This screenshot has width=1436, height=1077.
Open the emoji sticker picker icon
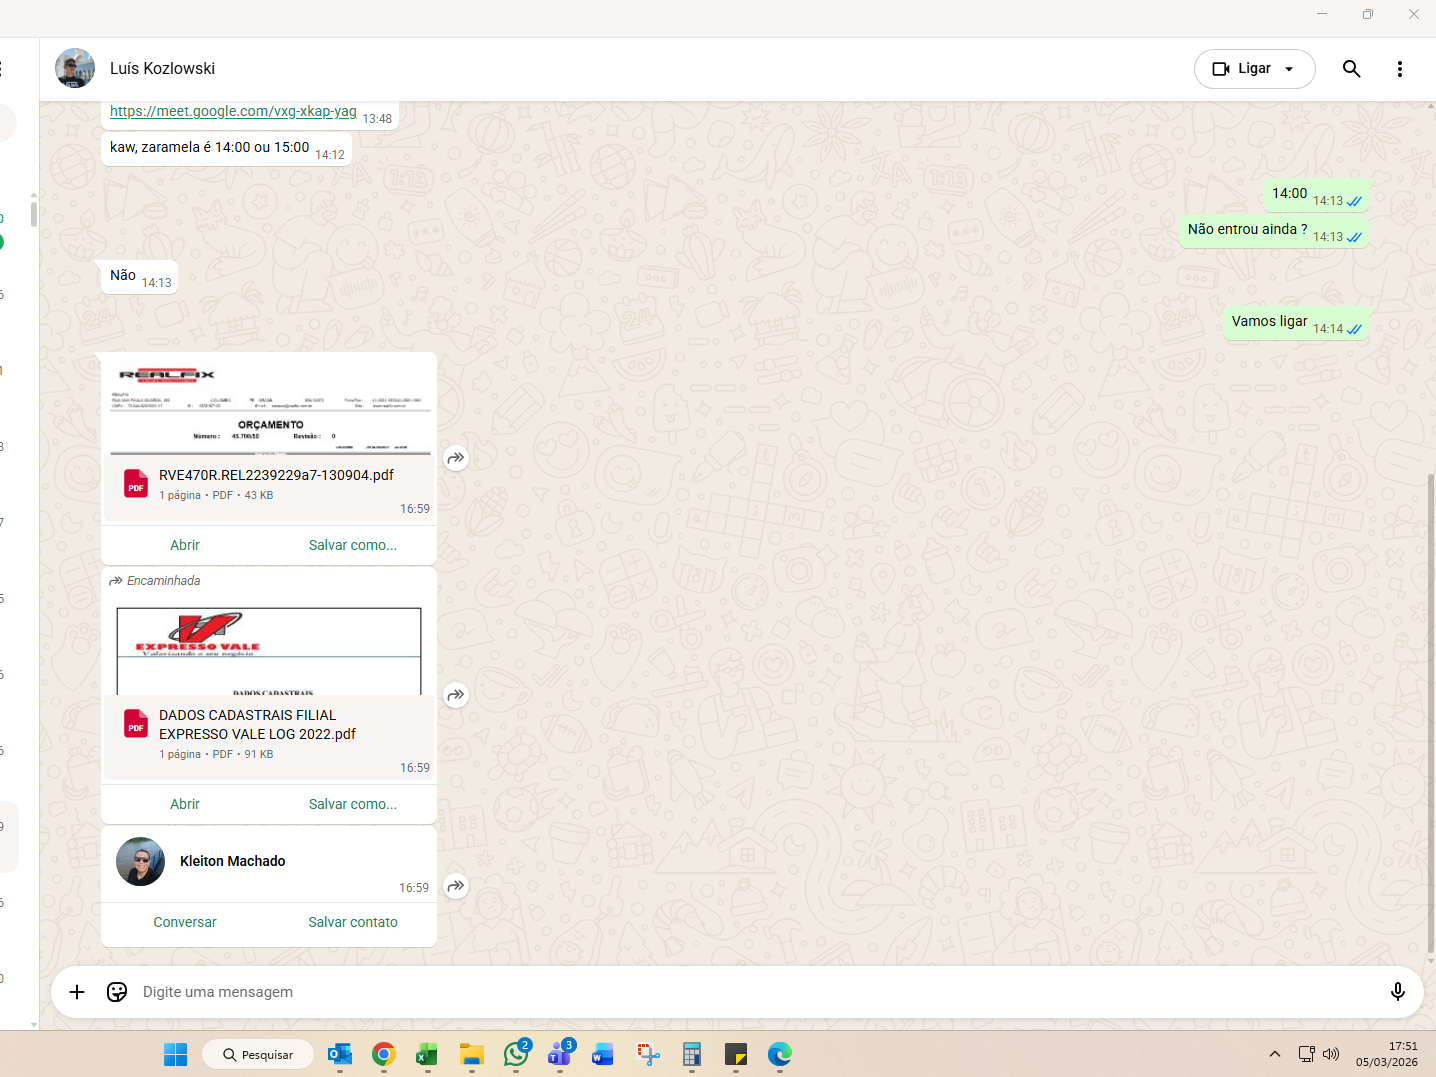[117, 991]
